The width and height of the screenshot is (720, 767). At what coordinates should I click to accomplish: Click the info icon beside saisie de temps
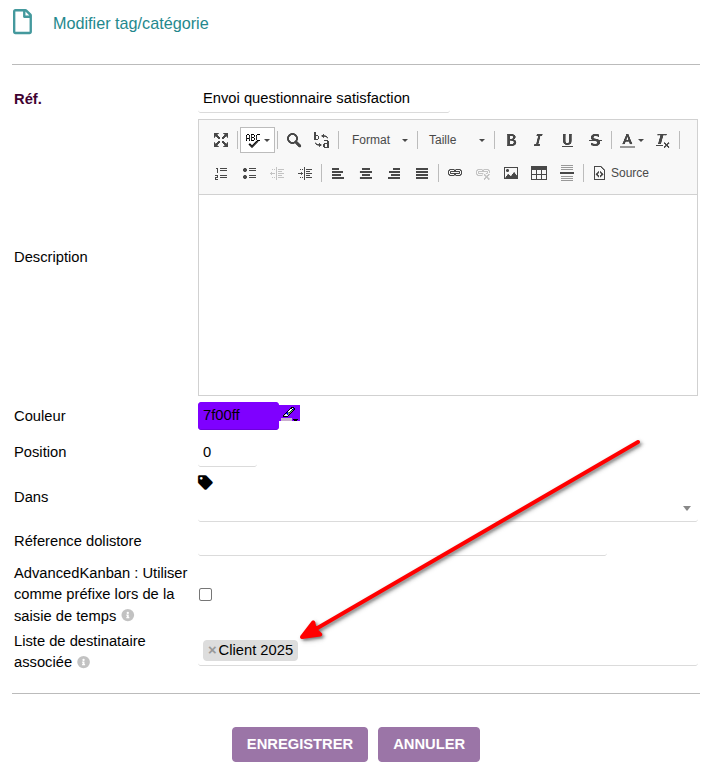coord(128,615)
